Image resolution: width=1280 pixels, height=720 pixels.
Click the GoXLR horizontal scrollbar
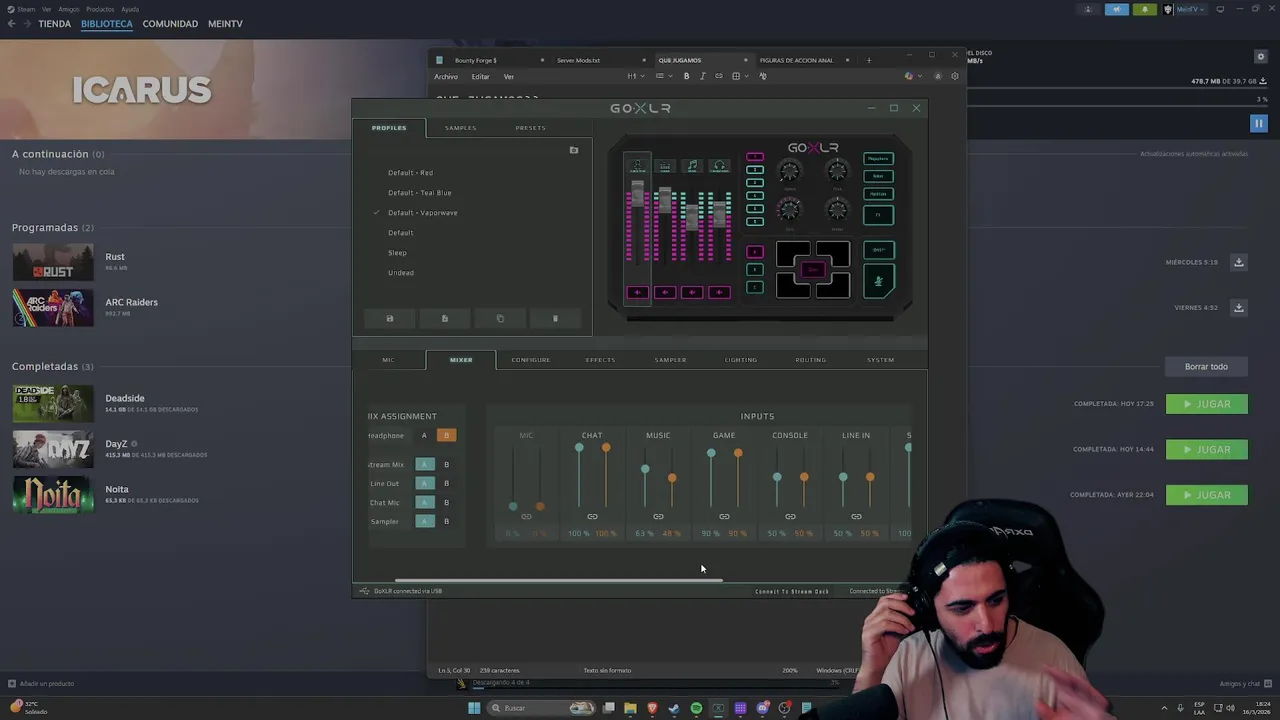[x=558, y=580]
